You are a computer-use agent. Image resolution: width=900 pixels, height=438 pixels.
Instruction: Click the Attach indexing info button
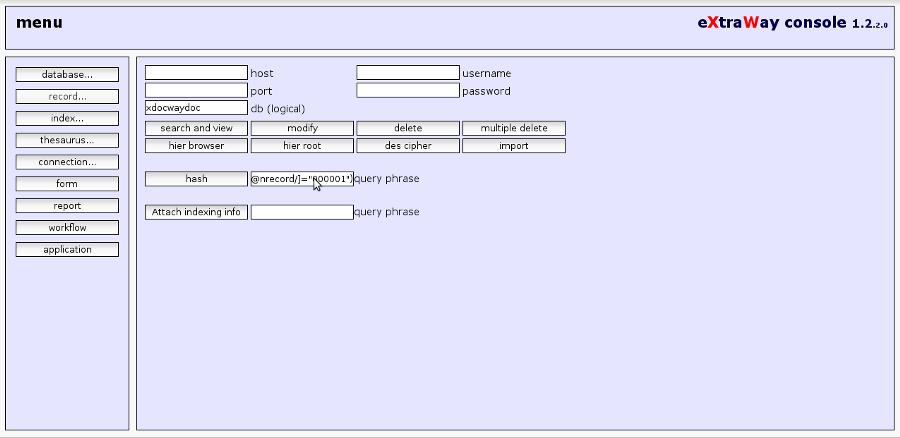coord(196,212)
